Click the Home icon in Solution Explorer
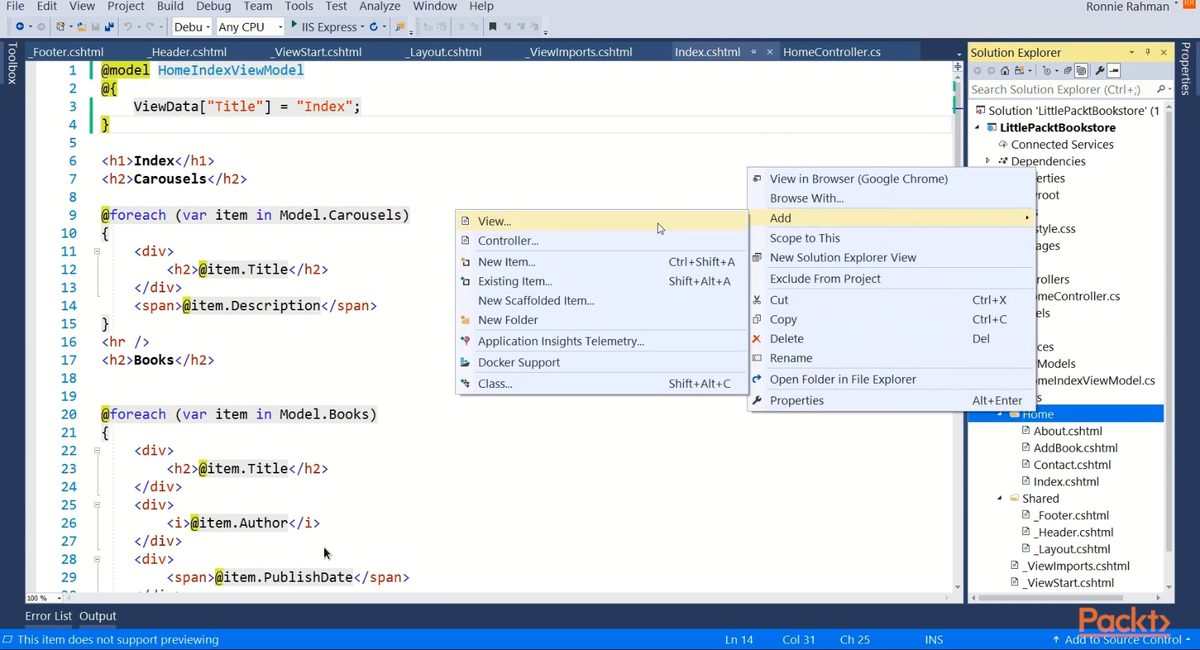This screenshot has width=1200, height=650. [1005, 71]
